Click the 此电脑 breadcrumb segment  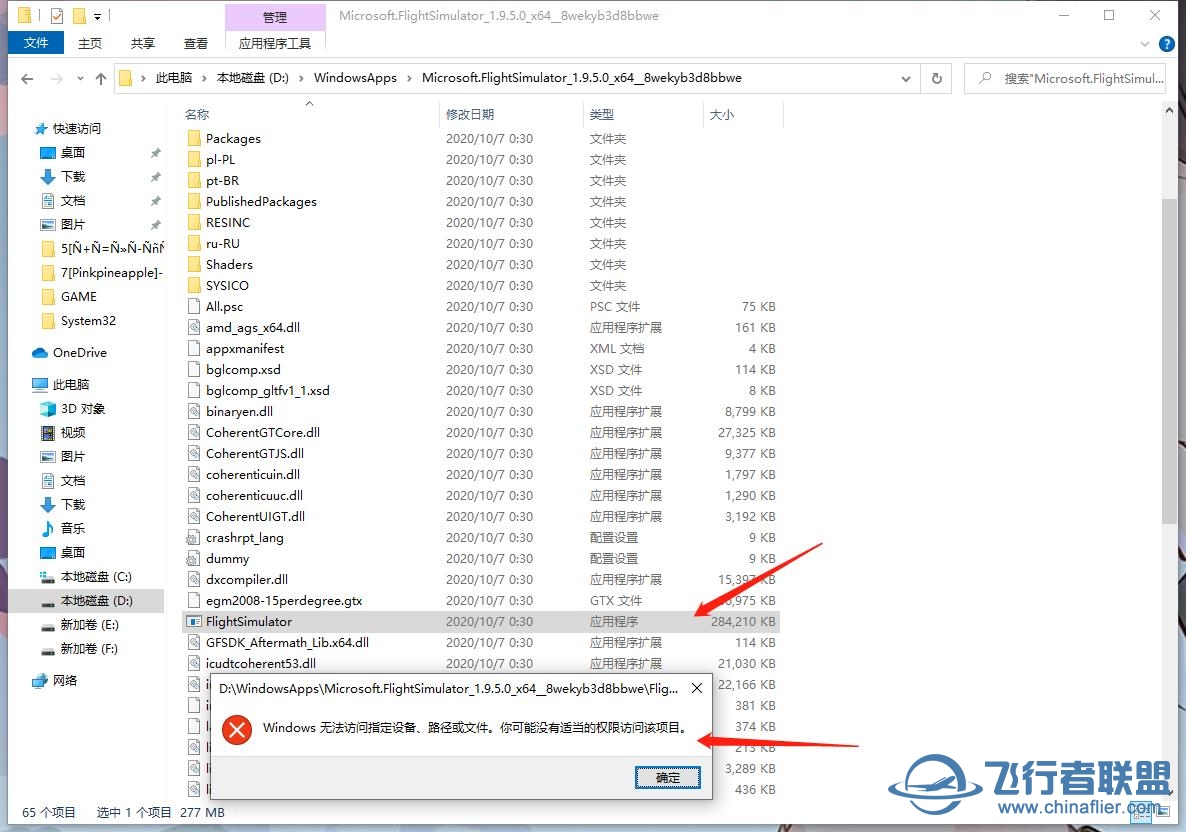(173, 78)
